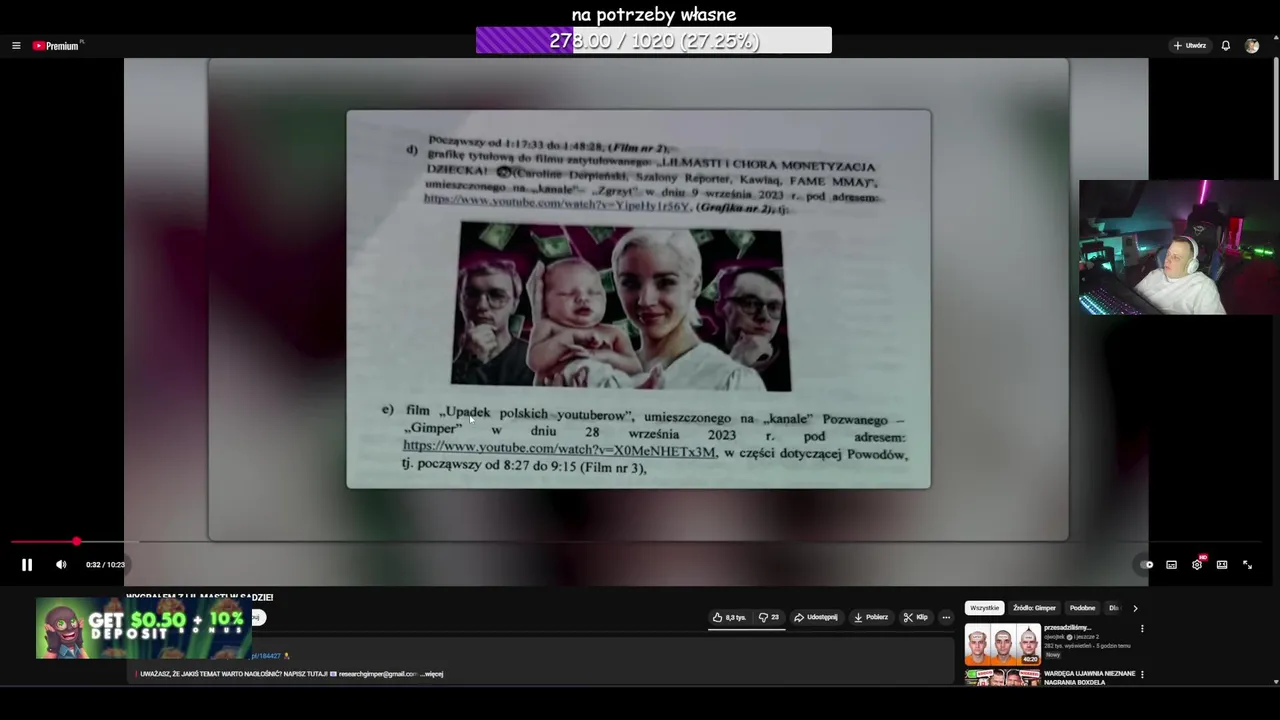The height and width of the screenshot is (720, 1280).
Task: Like the video with 8,3 tys.
Action: [729, 617]
